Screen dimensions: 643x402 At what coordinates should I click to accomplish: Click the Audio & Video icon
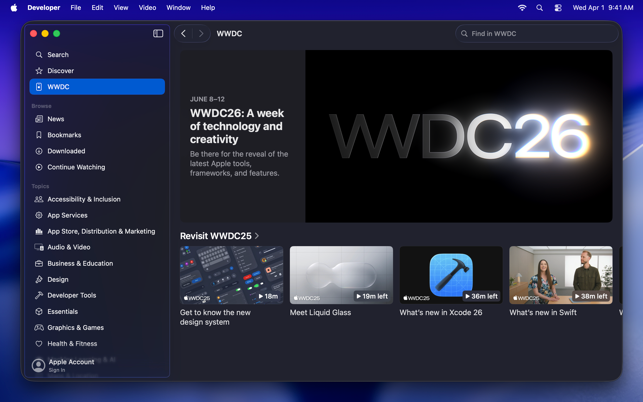pyautogui.click(x=39, y=247)
